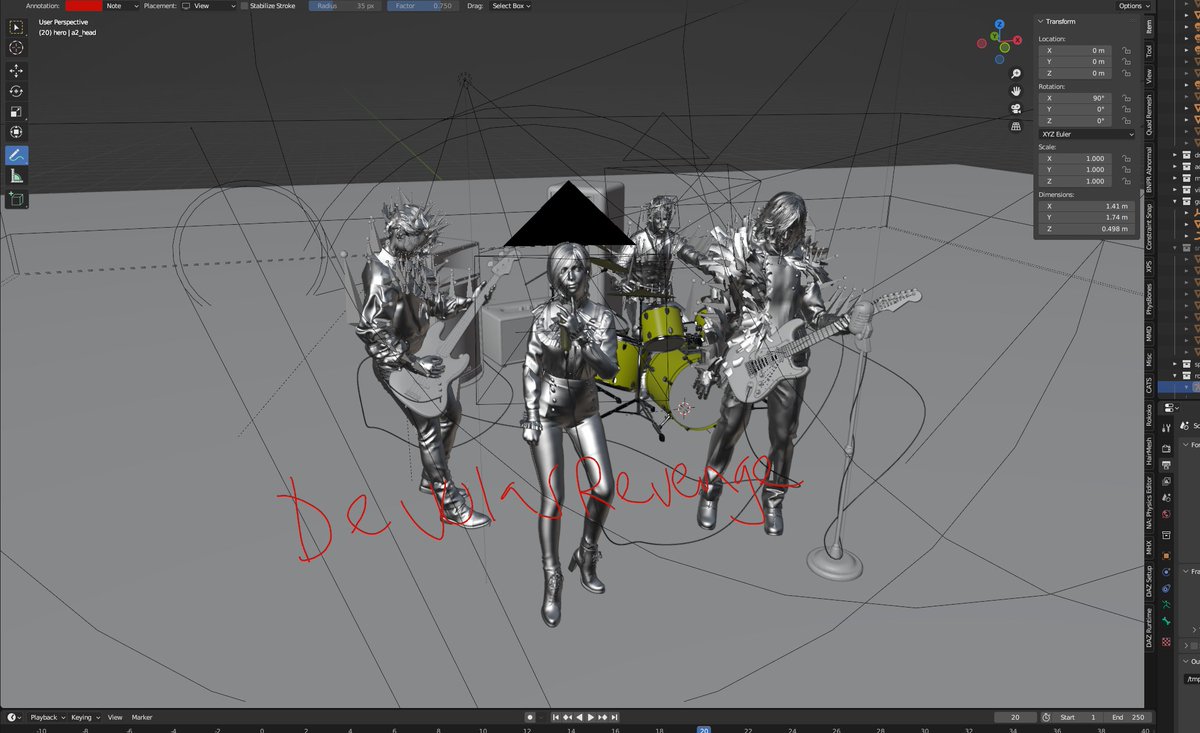The height and width of the screenshot is (733, 1200).
Task: Switch perspective/orthographic grid icon
Action: click(1016, 126)
